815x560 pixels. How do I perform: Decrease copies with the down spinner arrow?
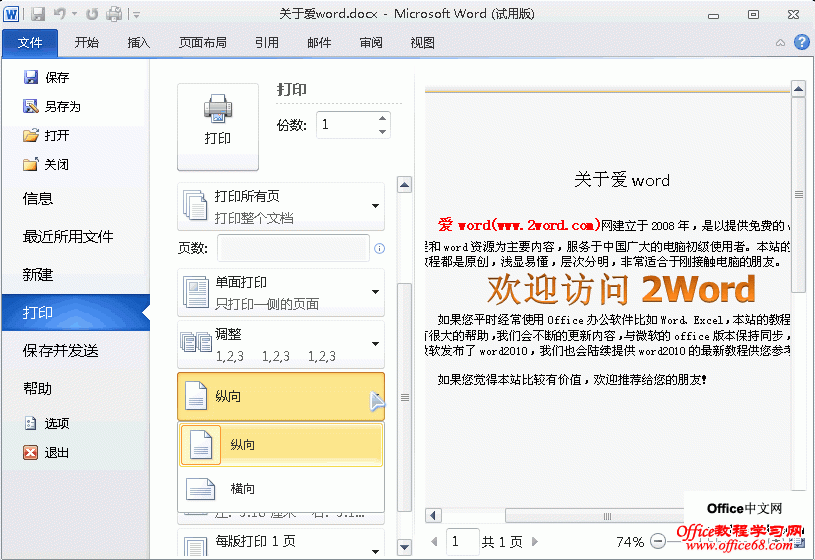point(383,132)
